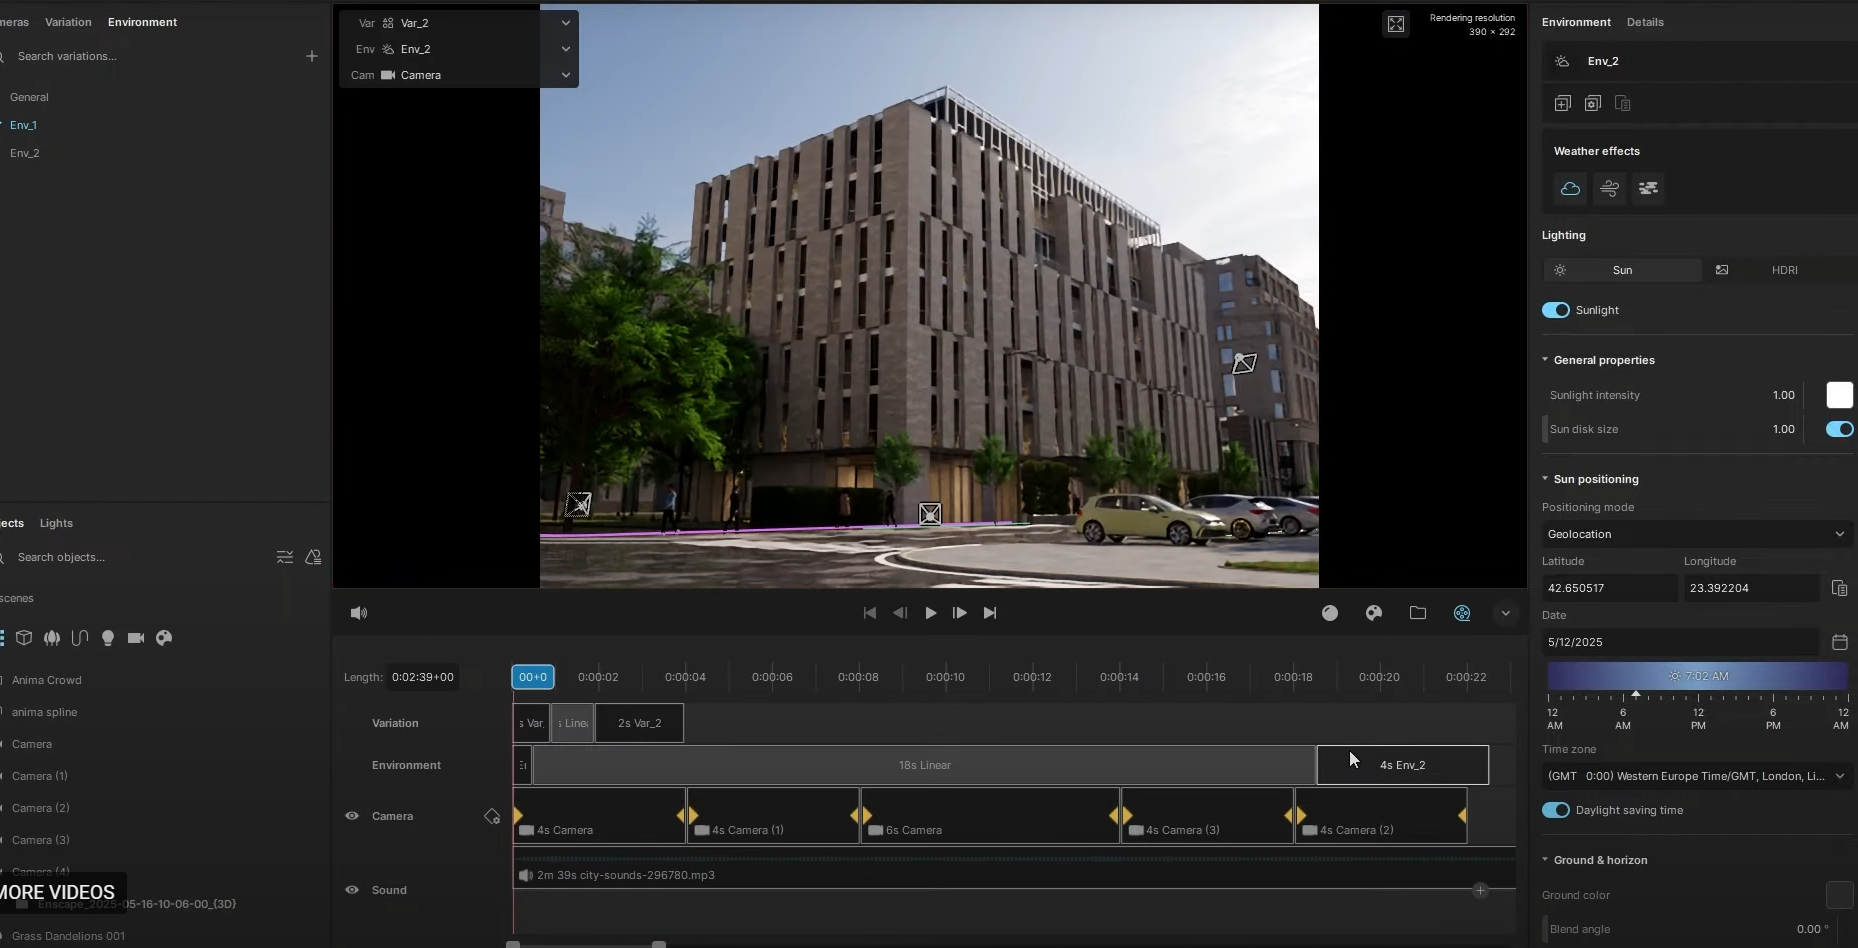Image resolution: width=1858 pixels, height=948 pixels.
Task: Open the Geolocation positioning mode dropdown
Action: 1697,534
